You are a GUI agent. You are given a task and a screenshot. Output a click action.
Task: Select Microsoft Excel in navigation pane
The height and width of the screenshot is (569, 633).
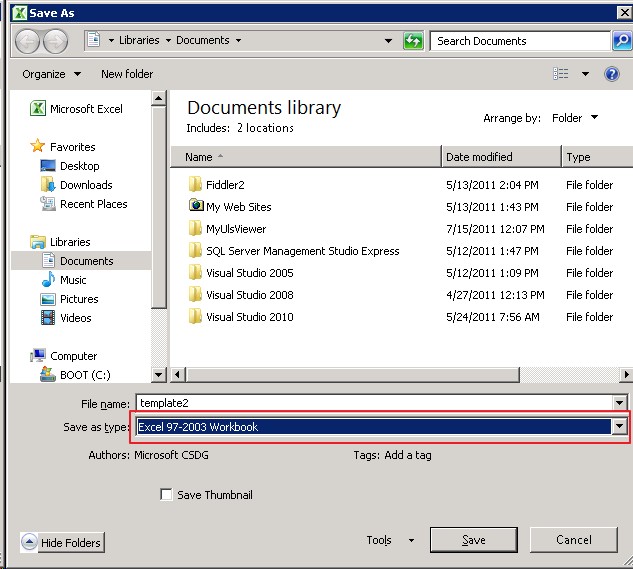coord(85,109)
